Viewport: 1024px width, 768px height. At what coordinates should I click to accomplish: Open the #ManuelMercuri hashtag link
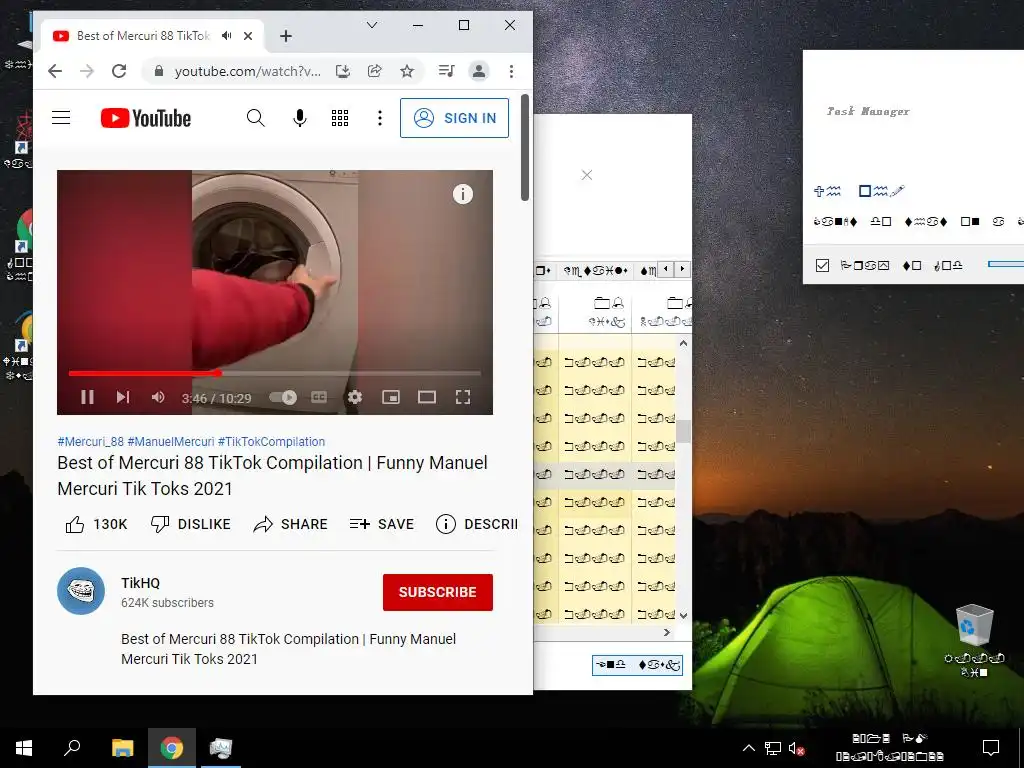[x=170, y=441]
